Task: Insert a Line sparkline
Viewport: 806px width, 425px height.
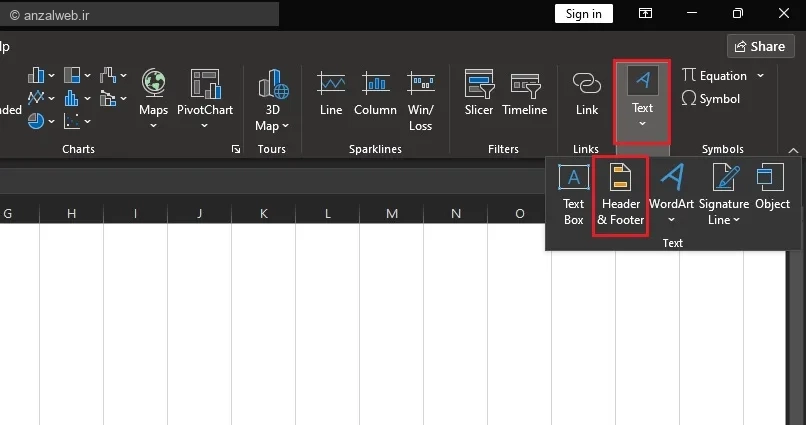Action: click(331, 94)
